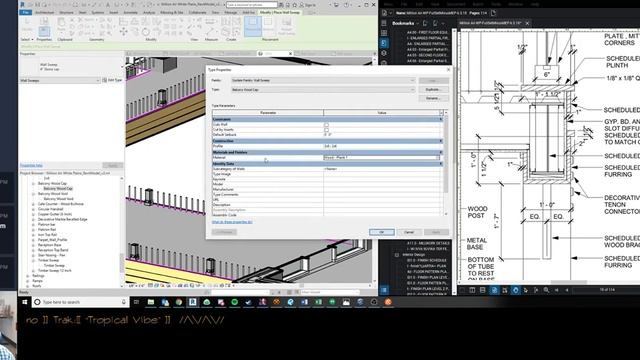Click the Duplicate button in Type Properties
This screenshot has width=640, height=360.
433,89
